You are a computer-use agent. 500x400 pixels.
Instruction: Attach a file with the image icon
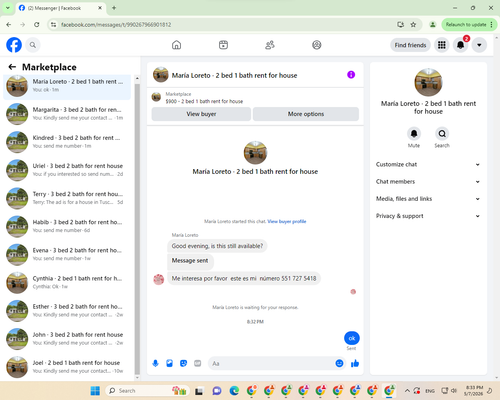point(169,363)
